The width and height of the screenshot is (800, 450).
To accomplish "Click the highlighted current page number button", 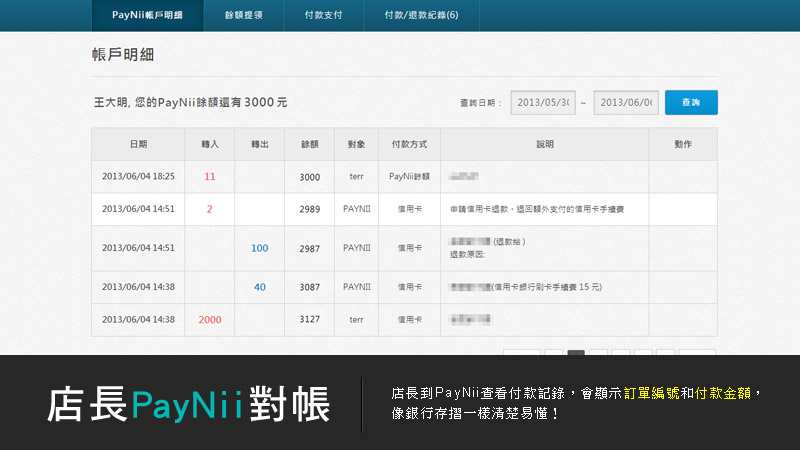I will [576, 353].
